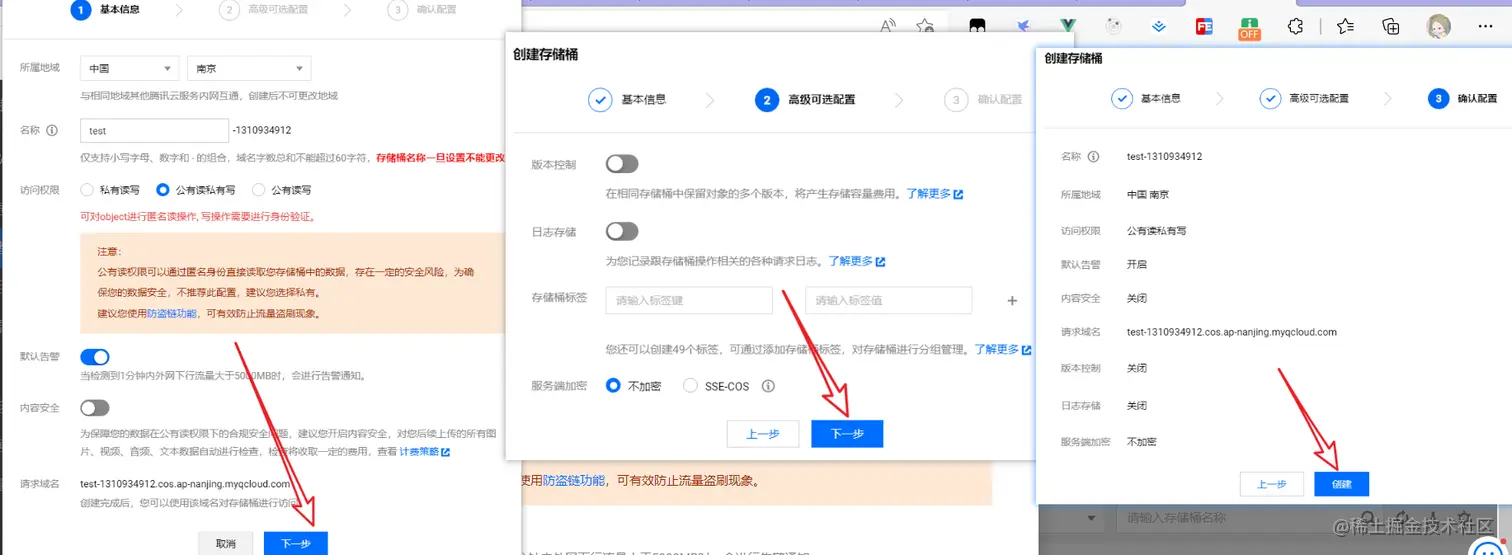Click the 请输入标签值 input field
1512x555 pixels.
889,300
